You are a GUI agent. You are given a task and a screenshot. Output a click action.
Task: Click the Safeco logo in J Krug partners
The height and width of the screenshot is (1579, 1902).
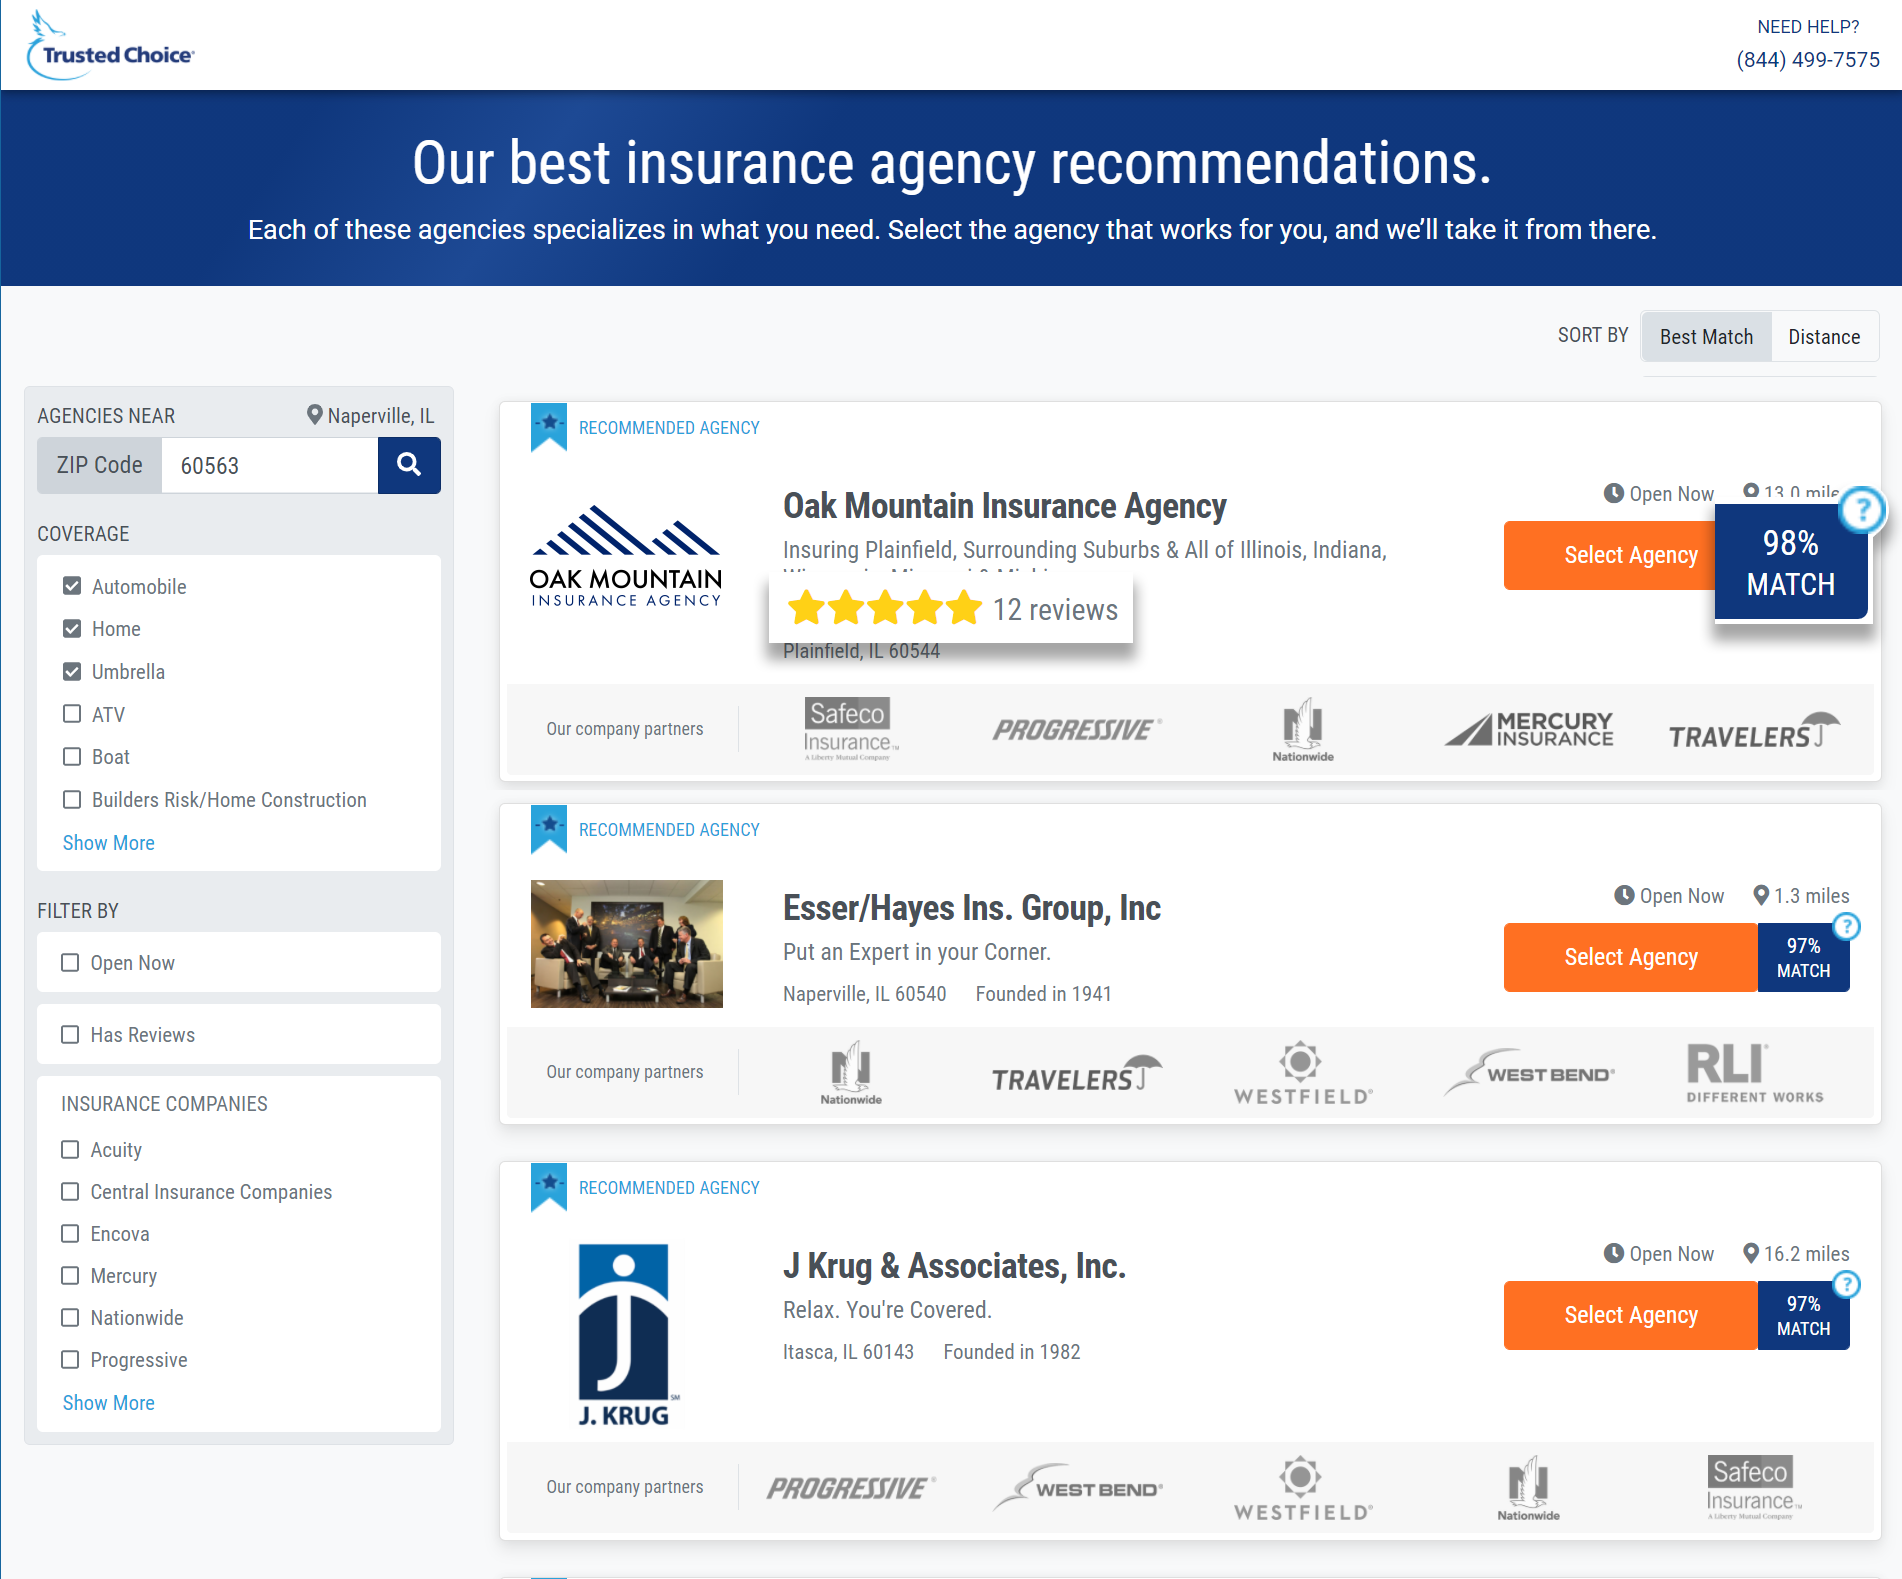click(x=1755, y=1487)
